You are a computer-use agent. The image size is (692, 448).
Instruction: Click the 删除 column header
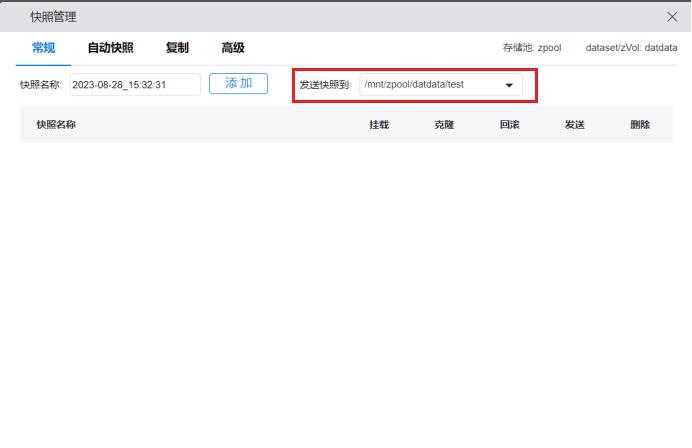(x=640, y=125)
